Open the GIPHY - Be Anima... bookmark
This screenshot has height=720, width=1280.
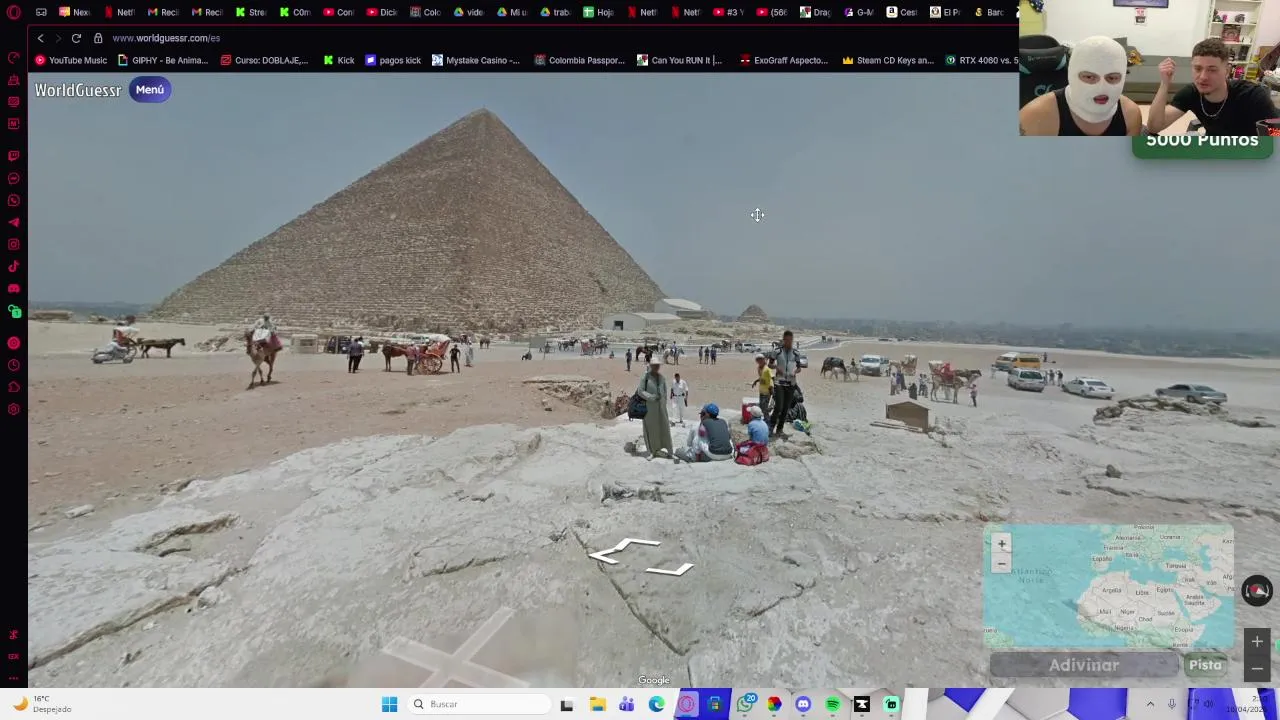click(163, 60)
